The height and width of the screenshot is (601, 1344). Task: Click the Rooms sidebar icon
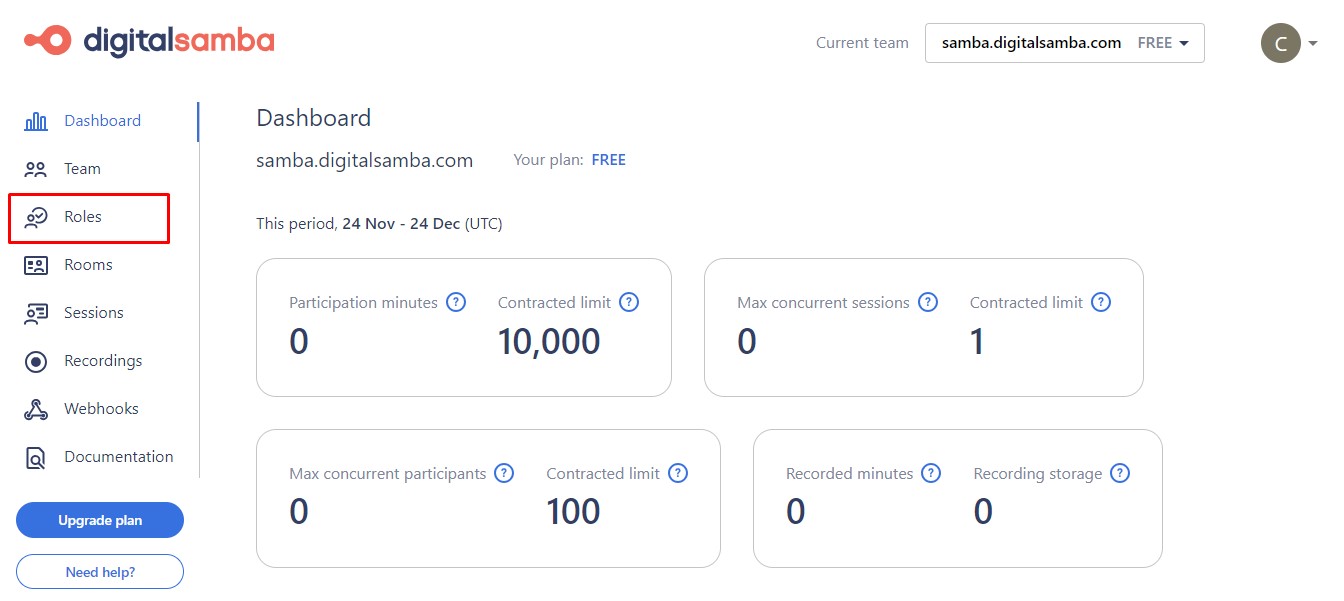coord(35,265)
